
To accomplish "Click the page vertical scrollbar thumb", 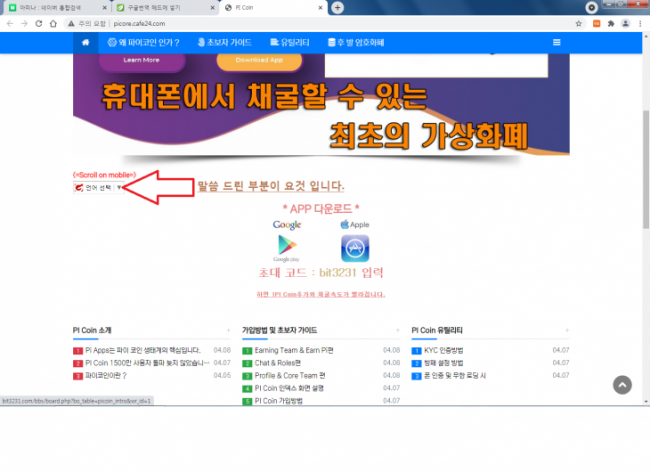I will (x=646, y=169).
